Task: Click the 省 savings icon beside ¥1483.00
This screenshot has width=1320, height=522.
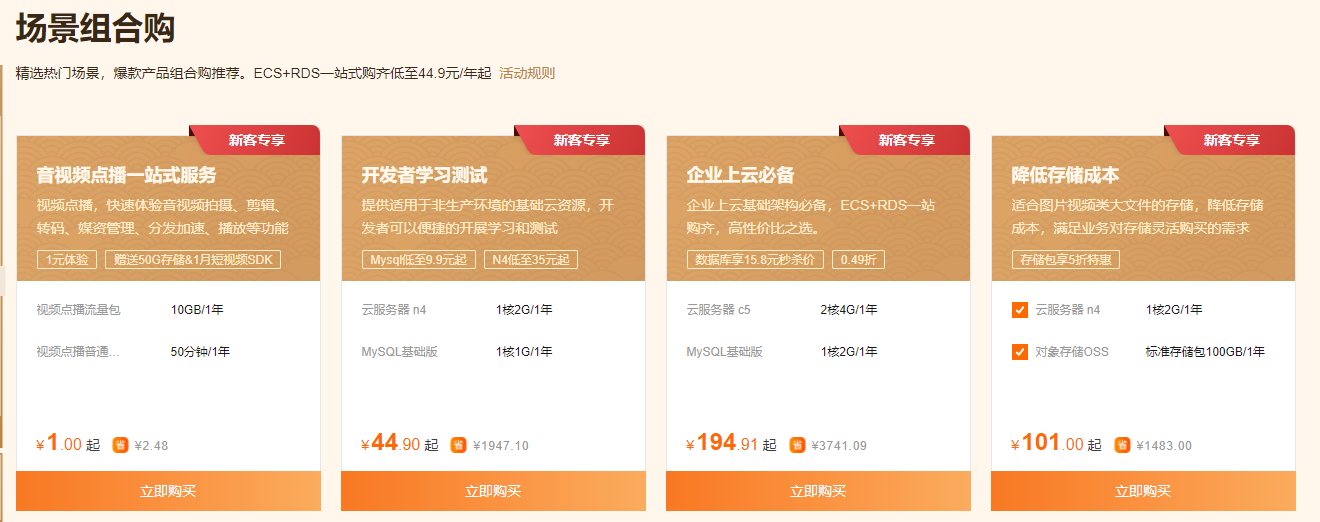Action: tap(1122, 445)
